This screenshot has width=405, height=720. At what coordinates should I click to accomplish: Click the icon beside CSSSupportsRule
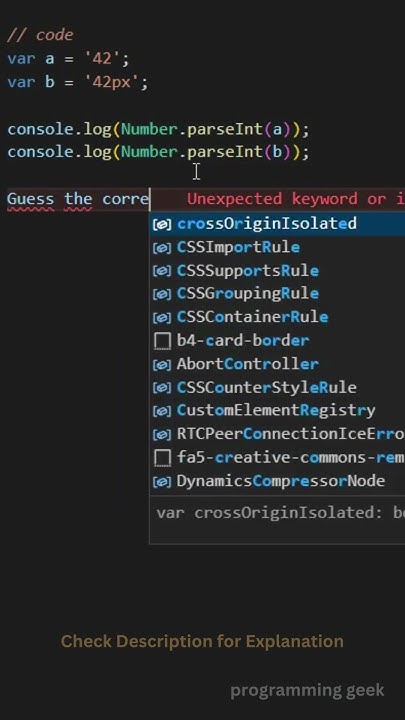point(162,271)
